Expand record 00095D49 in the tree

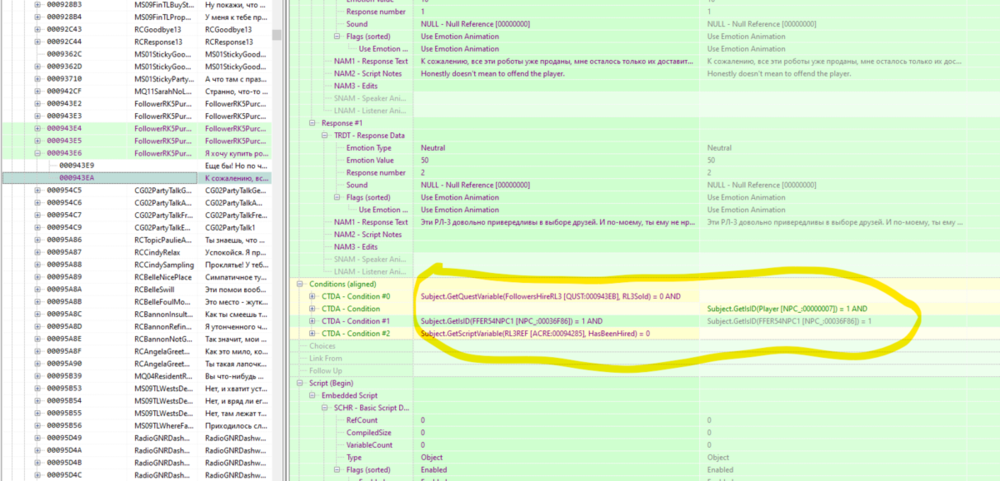click(38, 438)
